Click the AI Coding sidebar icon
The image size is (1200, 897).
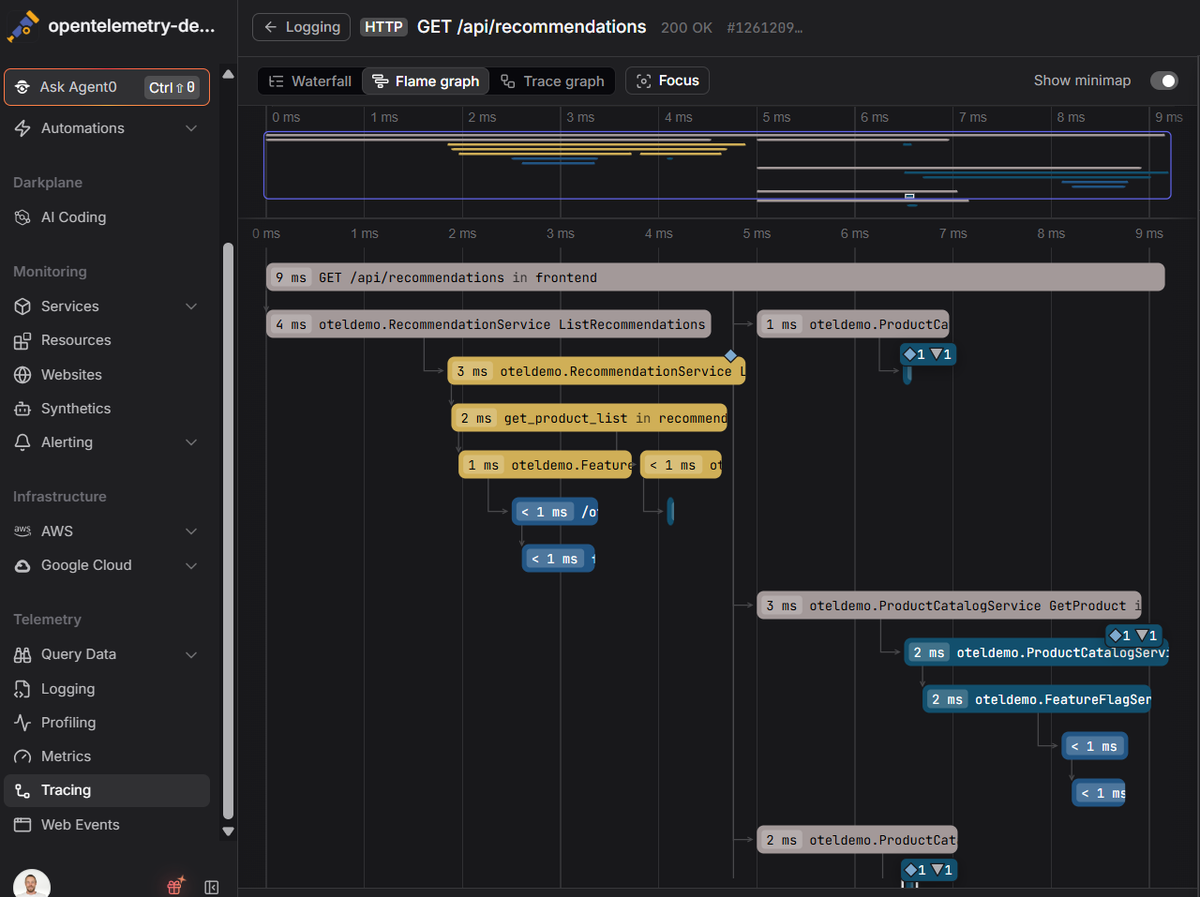click(23, 217)
